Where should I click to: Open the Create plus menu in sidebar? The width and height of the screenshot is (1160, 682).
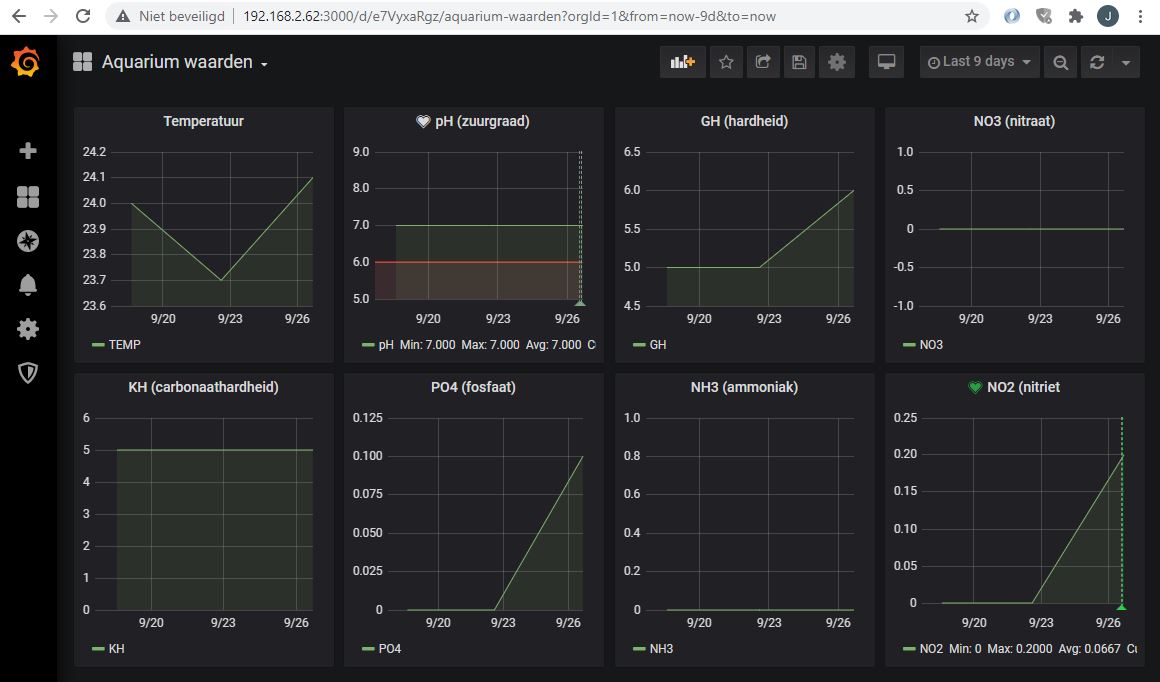coord(28,151)
